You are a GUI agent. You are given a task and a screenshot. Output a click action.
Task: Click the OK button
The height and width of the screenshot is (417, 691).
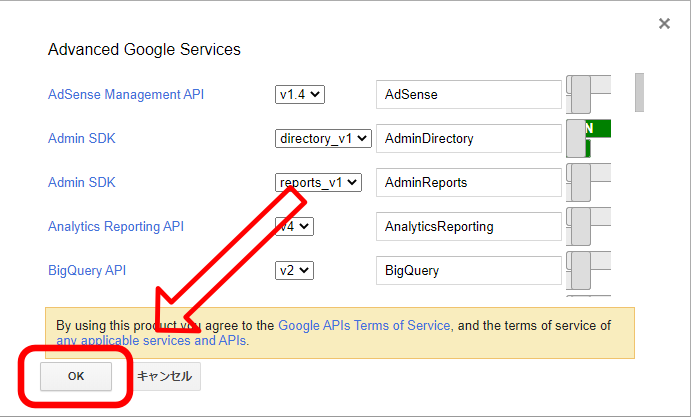76,376
